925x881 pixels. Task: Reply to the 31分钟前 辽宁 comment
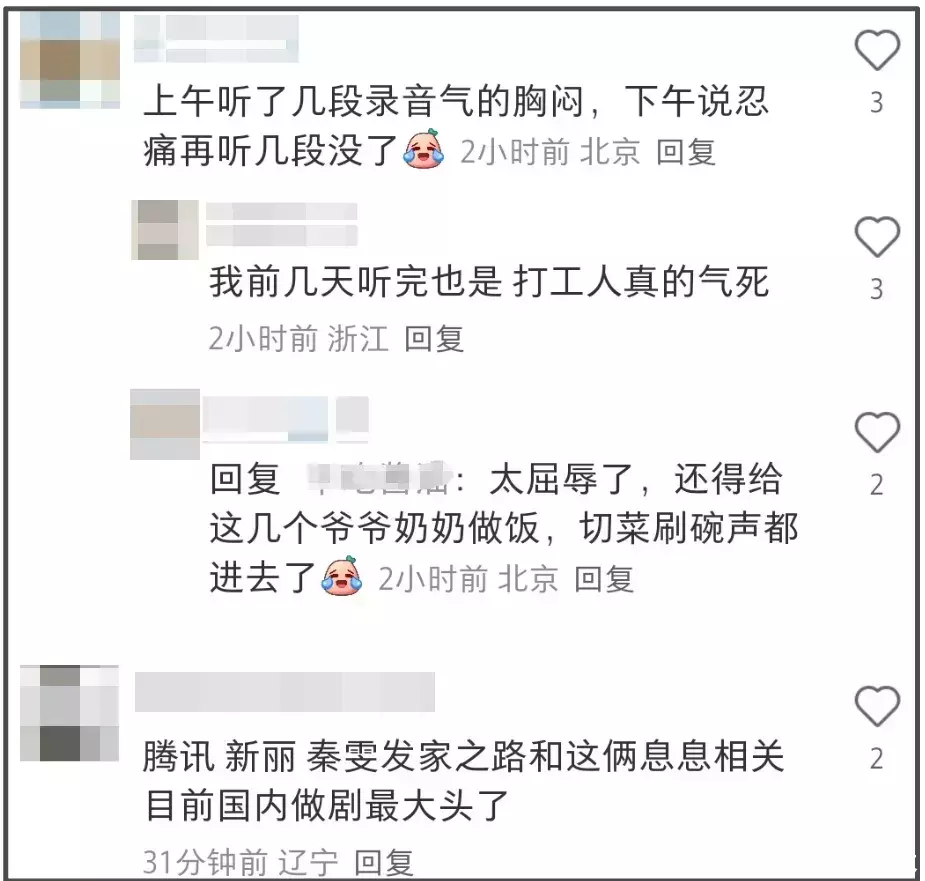tap(383, 863)
